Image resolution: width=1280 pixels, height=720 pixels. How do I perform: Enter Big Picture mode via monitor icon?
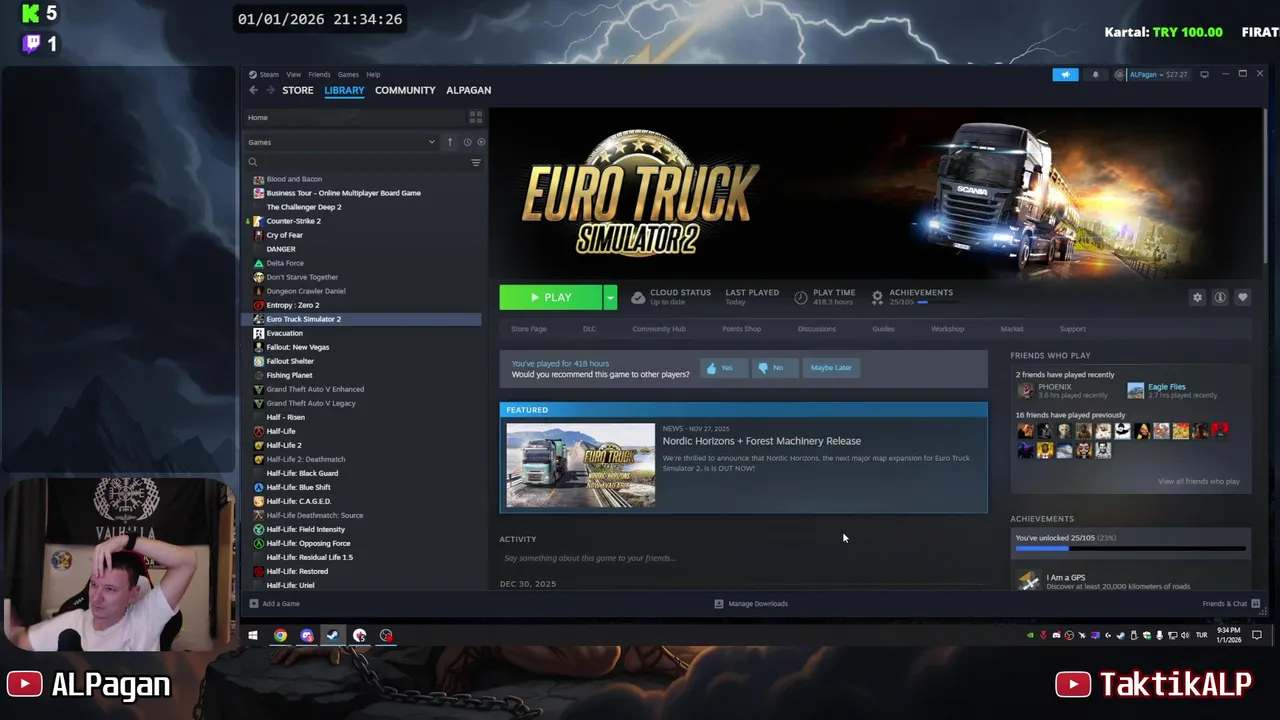pyautogui.click(x=1204, y=74)
